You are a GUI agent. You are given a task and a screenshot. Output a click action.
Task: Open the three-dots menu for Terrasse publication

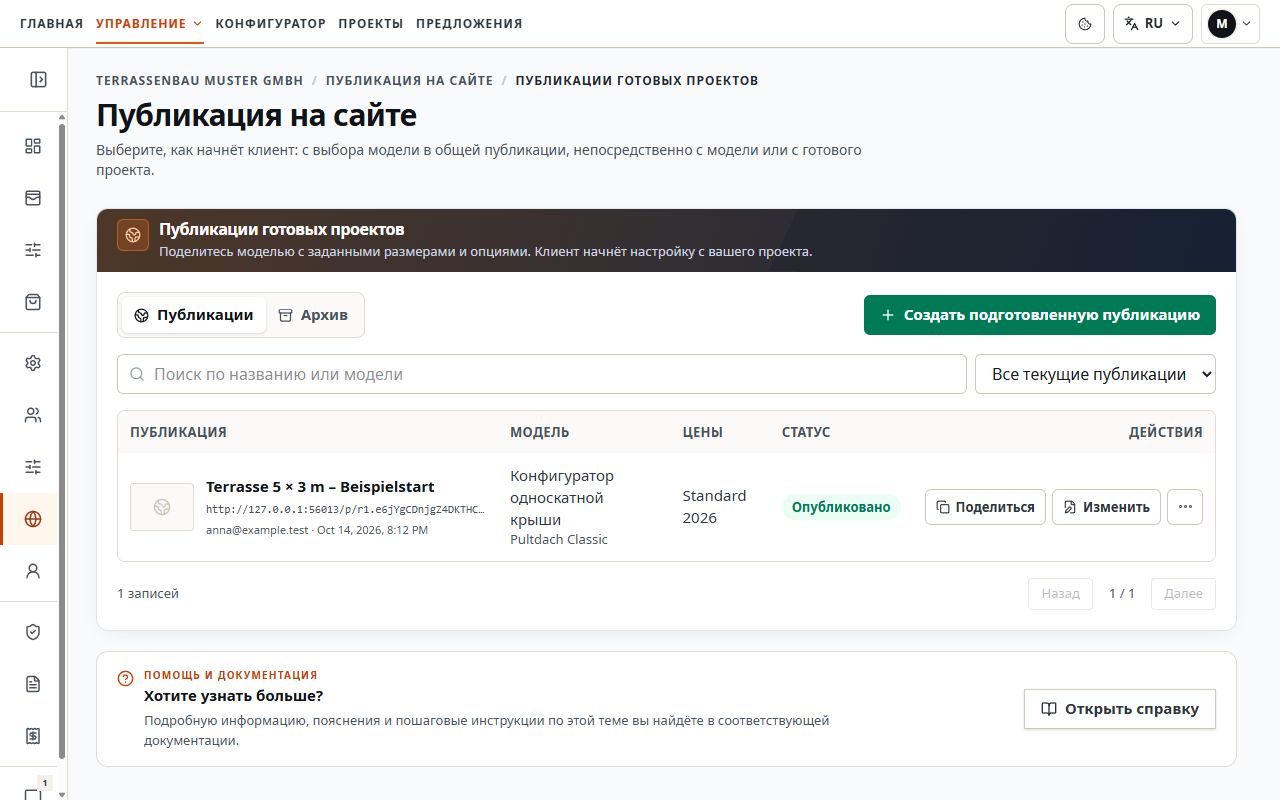[x=1185, y=507]
